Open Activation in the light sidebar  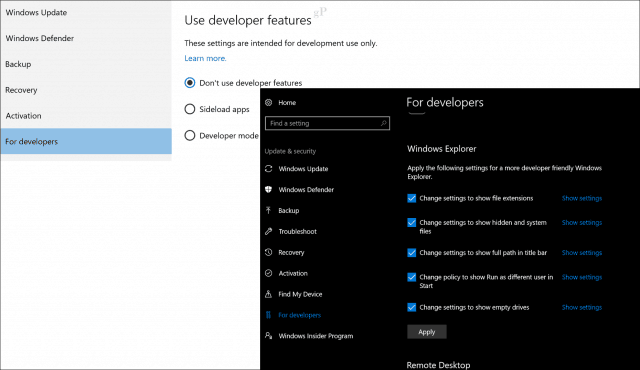(86, 116)
